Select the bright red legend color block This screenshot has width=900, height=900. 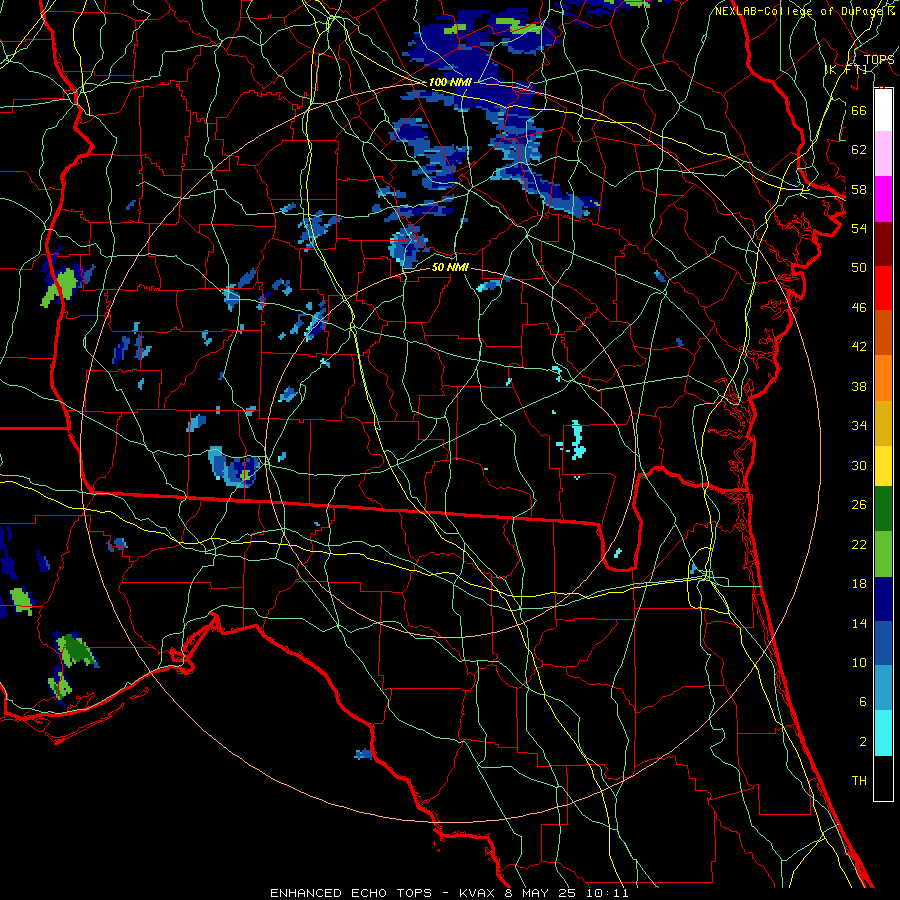tap(883, 288)
